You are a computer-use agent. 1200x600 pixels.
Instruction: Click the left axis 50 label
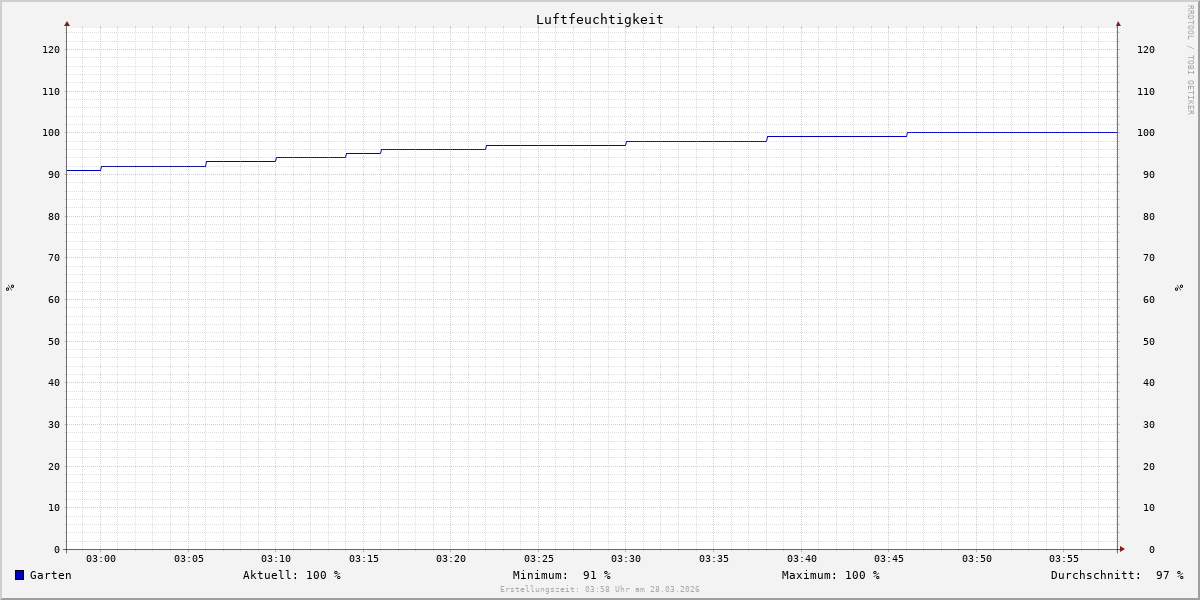(x=54, y=341)
